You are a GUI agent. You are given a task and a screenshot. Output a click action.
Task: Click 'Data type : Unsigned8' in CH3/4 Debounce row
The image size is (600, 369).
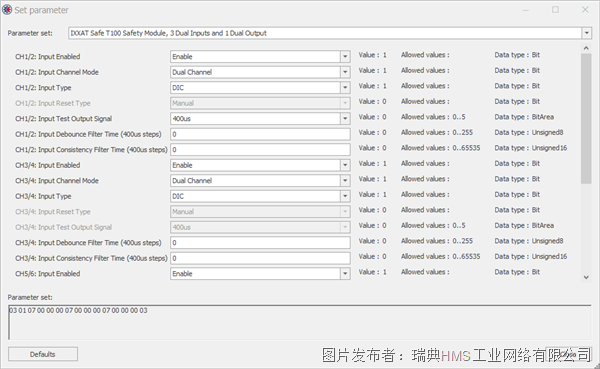pos(529,241)
